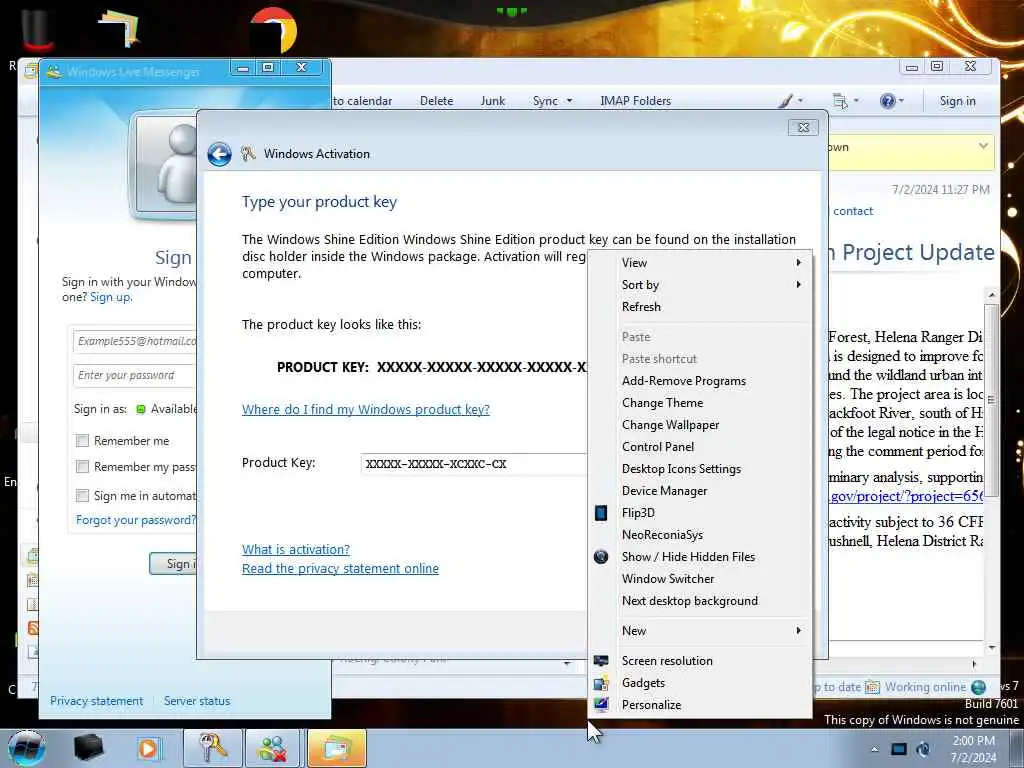Choose Refresh in the context menu

(641, 307)
